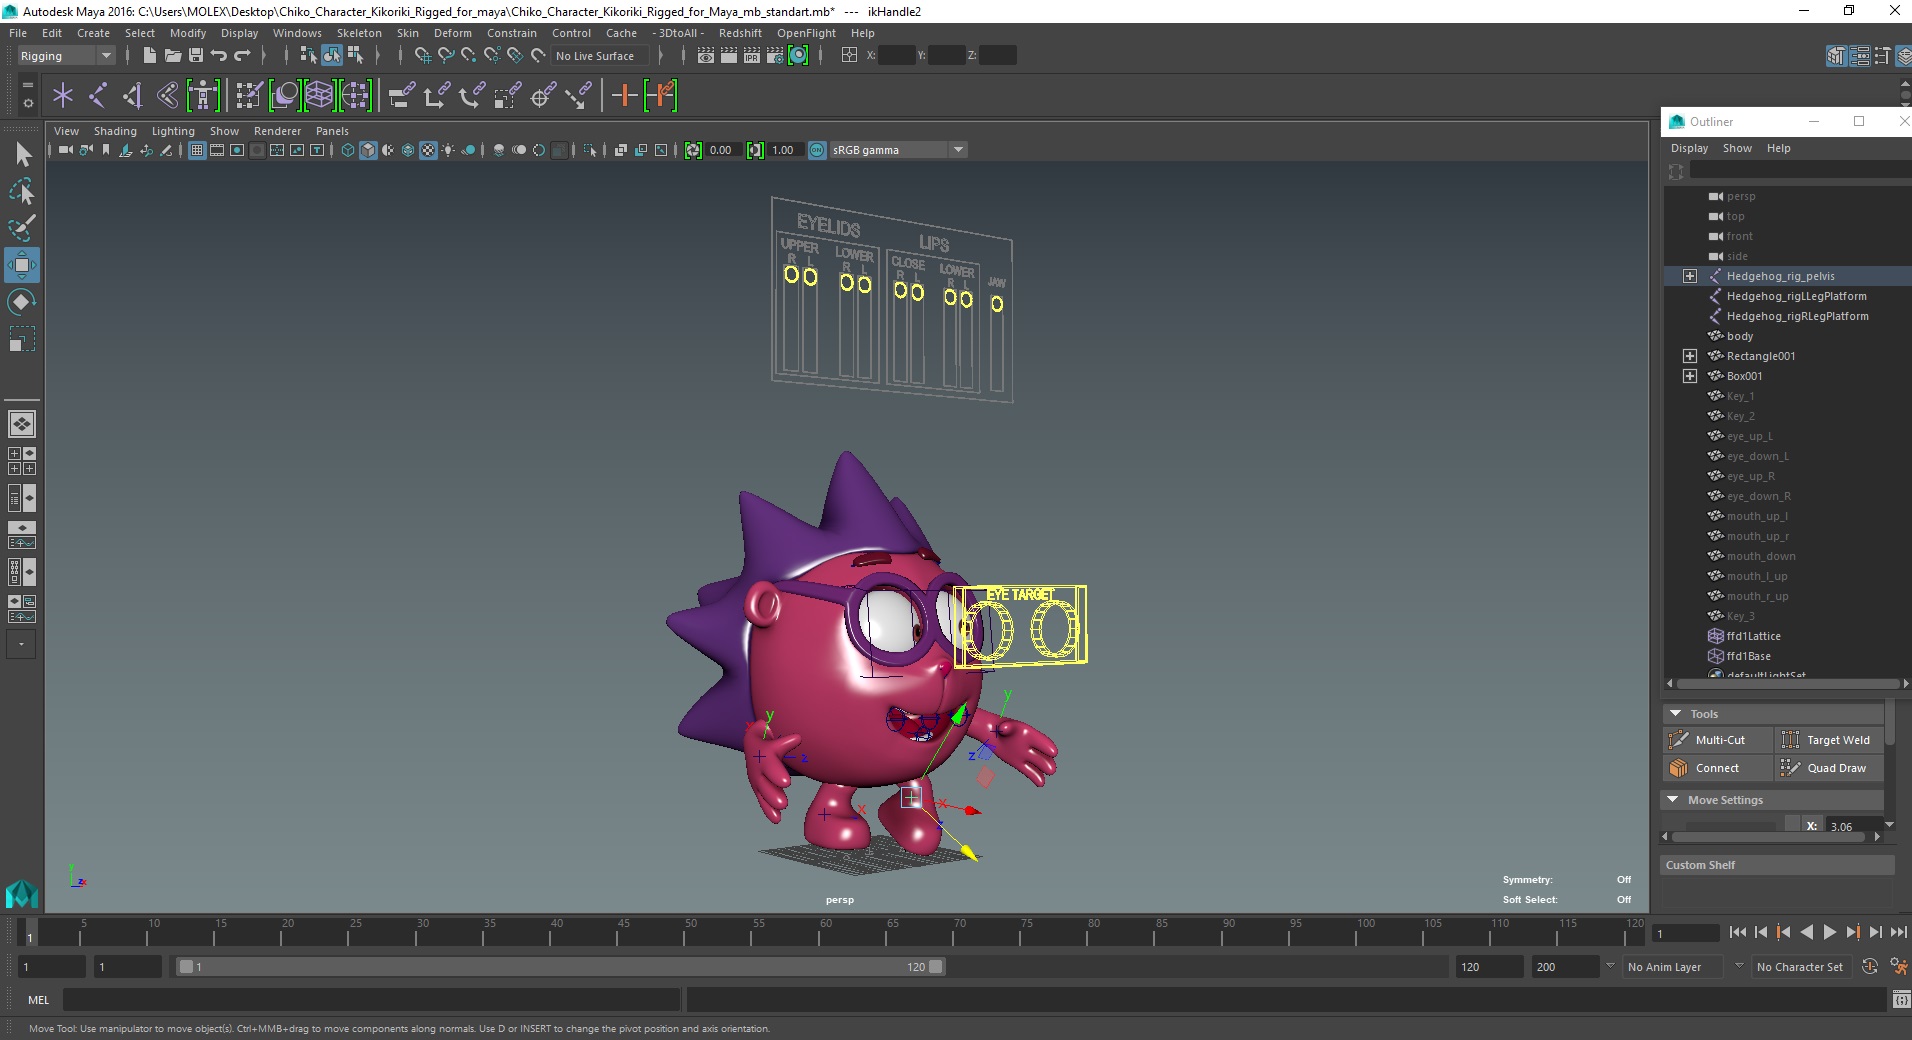Image resolution: width=1912 pixels, height=1040 pixels.
Task: Toggle smooth shade all in viewport
Action: (368, 151)
